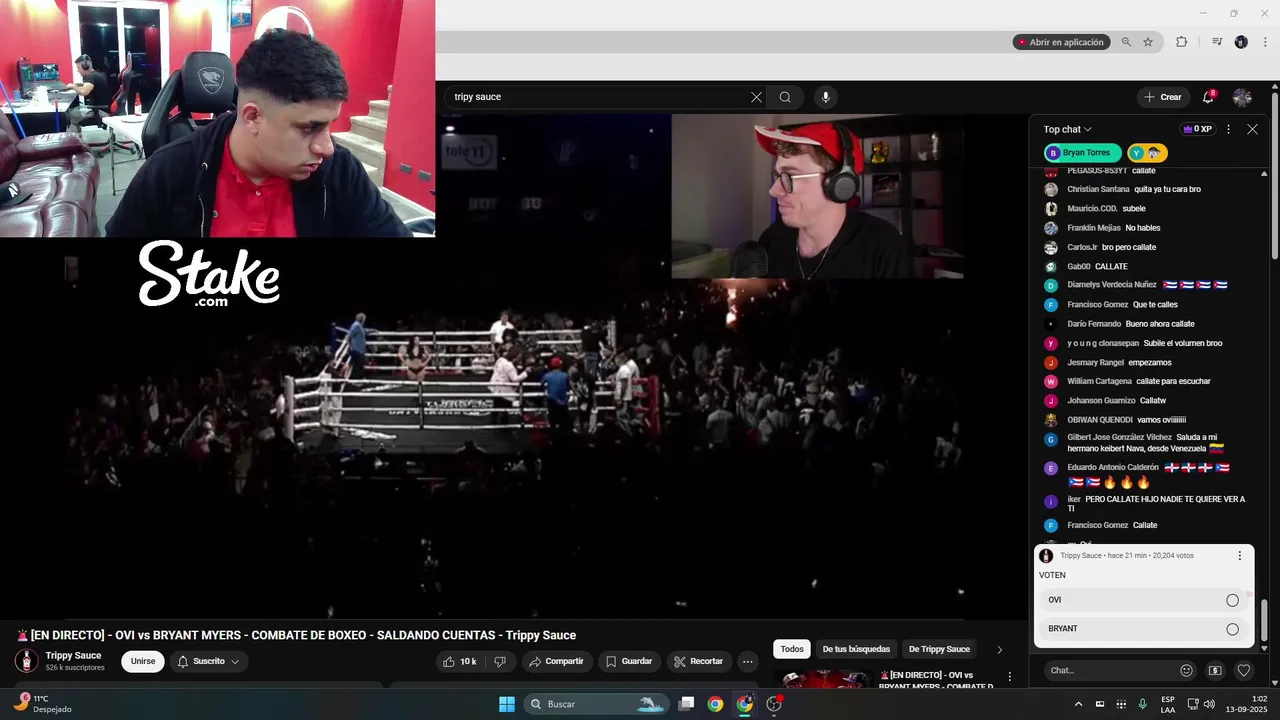Viewport: 1280px width, 720px height.
Task: Open more video actions ellipsis
Action: [x=747, y=661]
